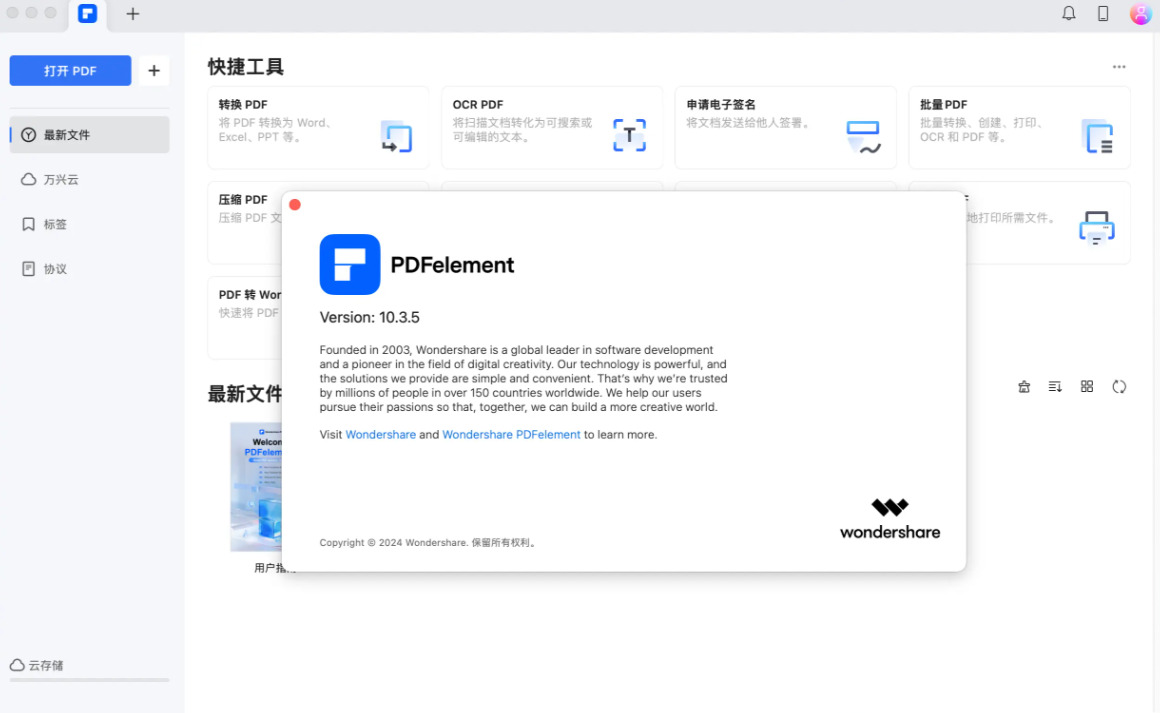1160x713 pixels.
Task: Click the 最新文件 section heading
Action: (245, 393)
